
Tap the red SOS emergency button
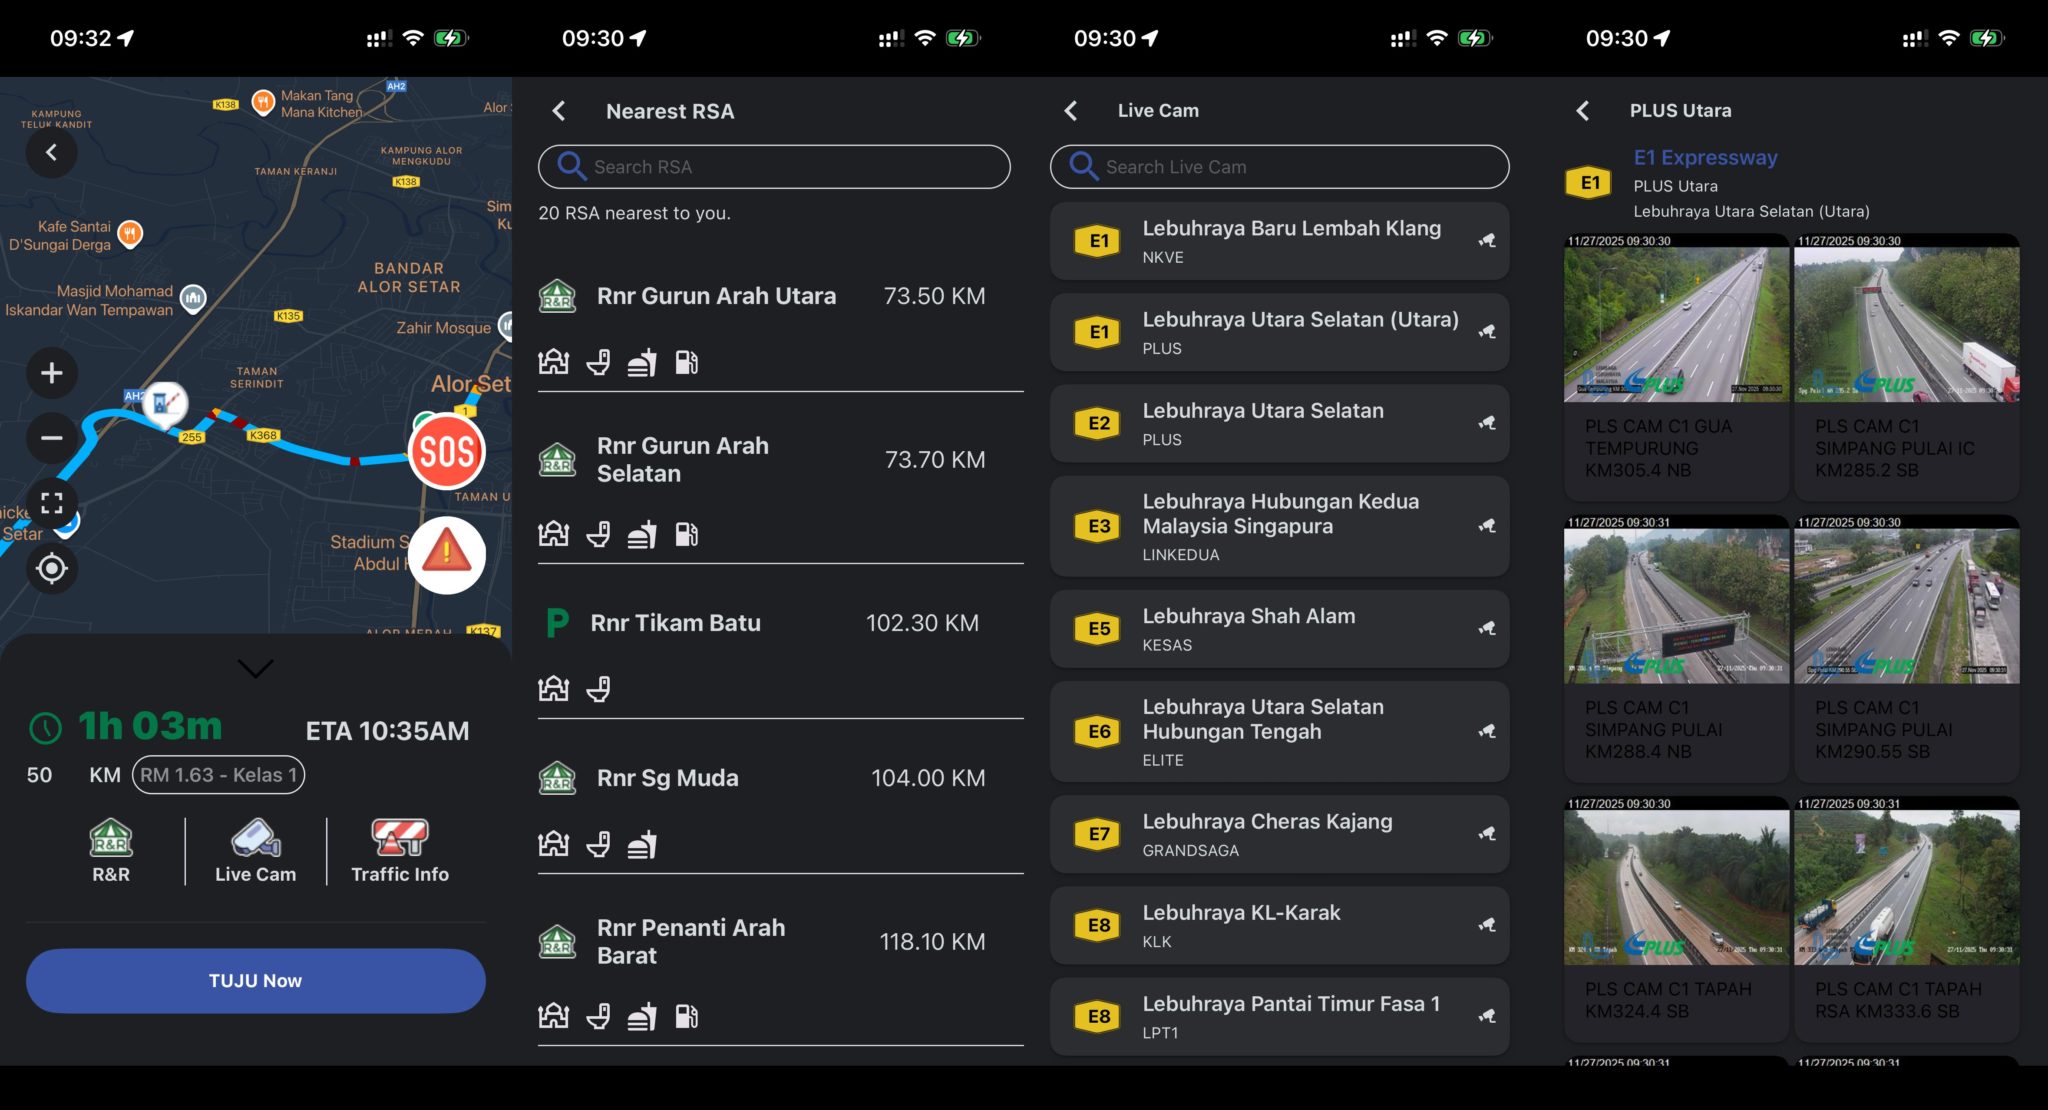[x=446, y=452]
